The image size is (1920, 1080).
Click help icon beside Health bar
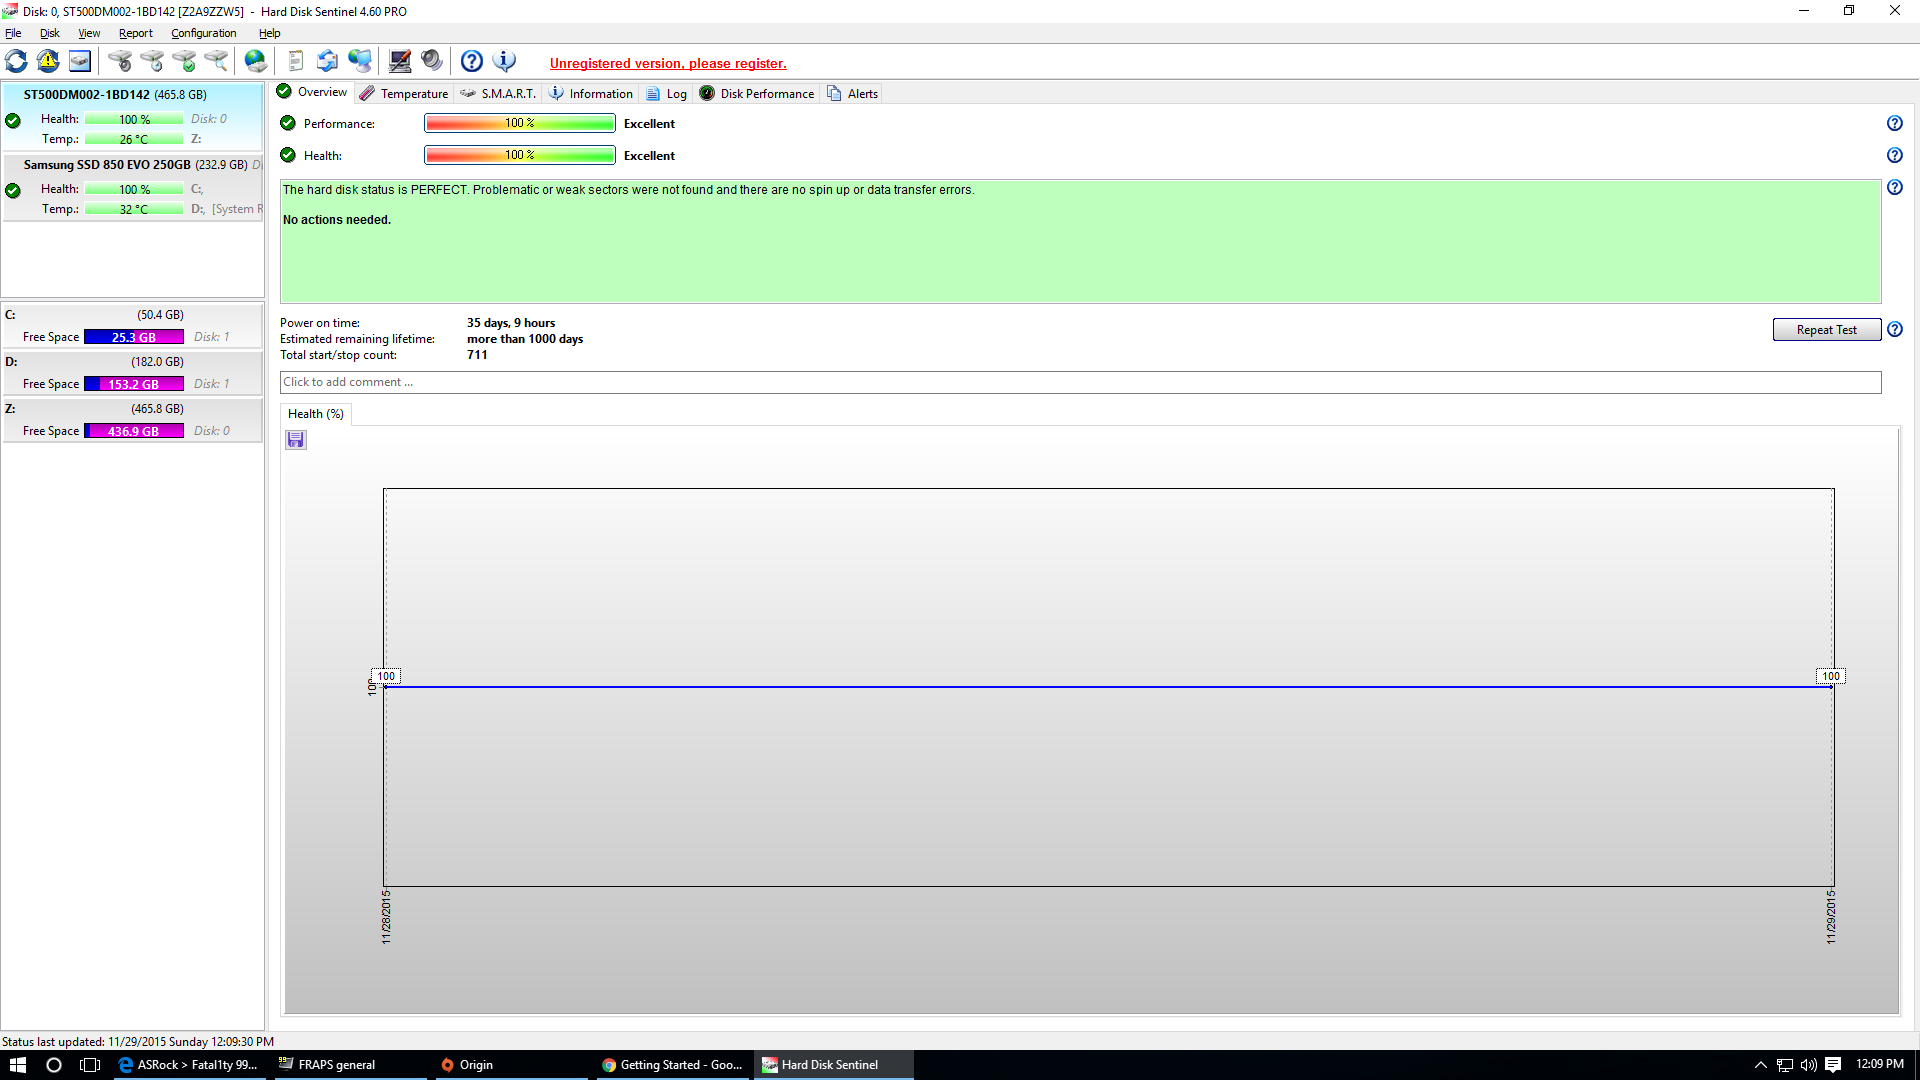1895,156
